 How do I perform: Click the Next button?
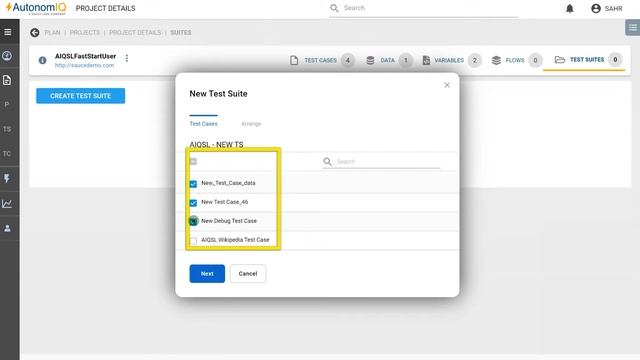pos(207,273)
